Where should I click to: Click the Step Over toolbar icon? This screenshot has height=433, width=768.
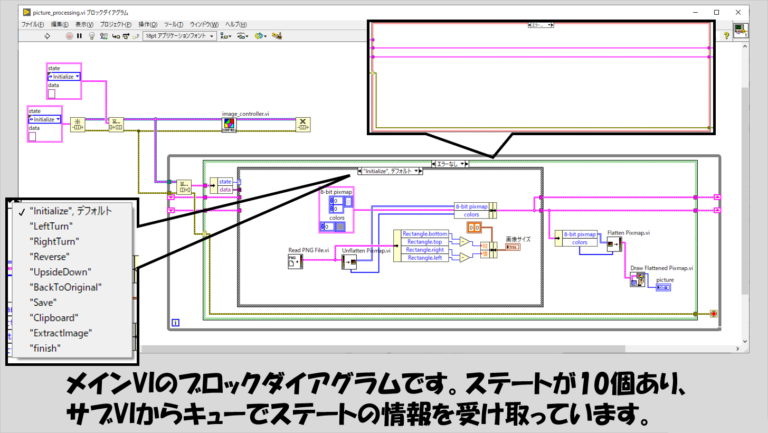click(x=126, y=36)
